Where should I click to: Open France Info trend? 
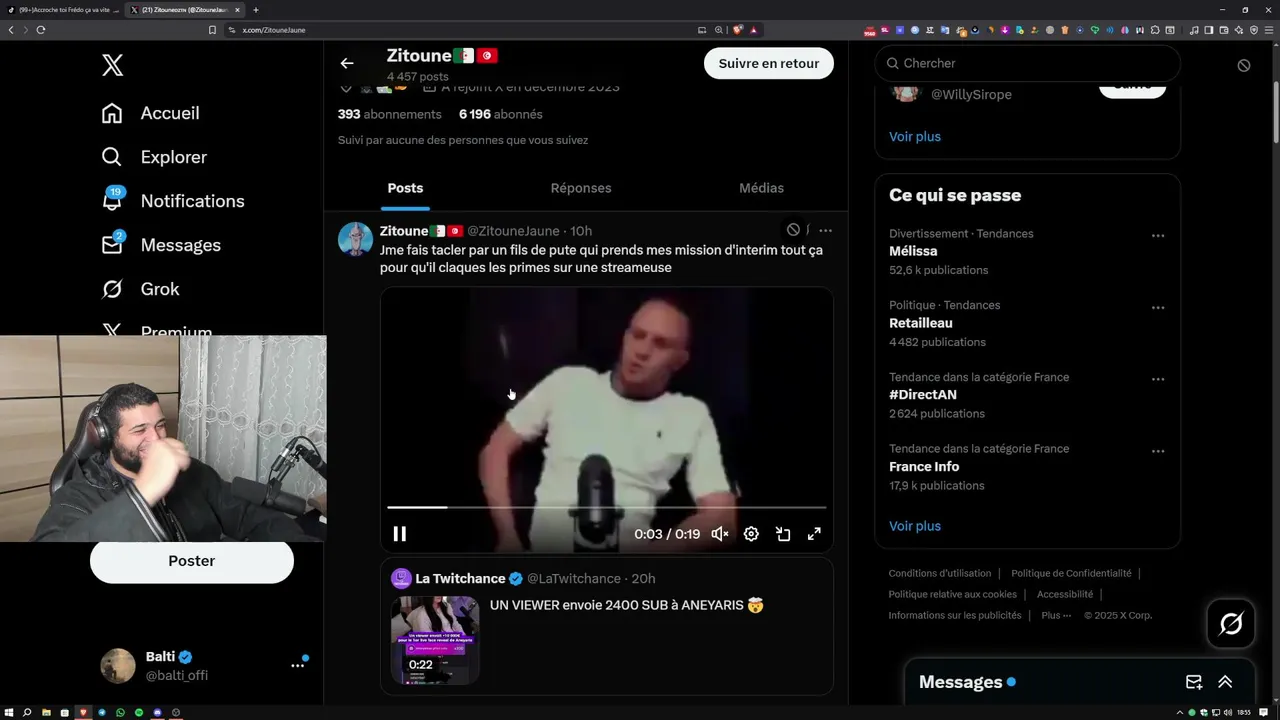(x=924, y=467)
